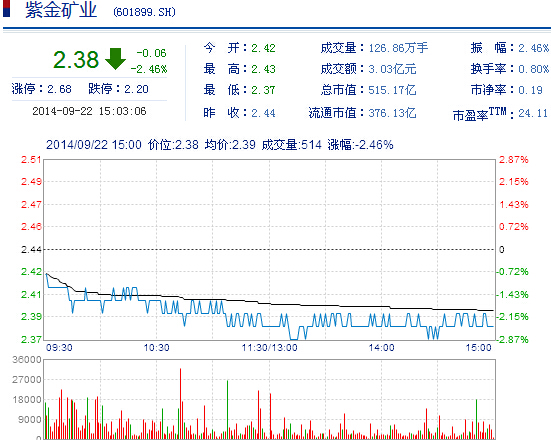Image resolution: width=551 pixels, height=440 pixels.
Task: Click the 2.44 baseline axis label
Action: pos(31,250)
